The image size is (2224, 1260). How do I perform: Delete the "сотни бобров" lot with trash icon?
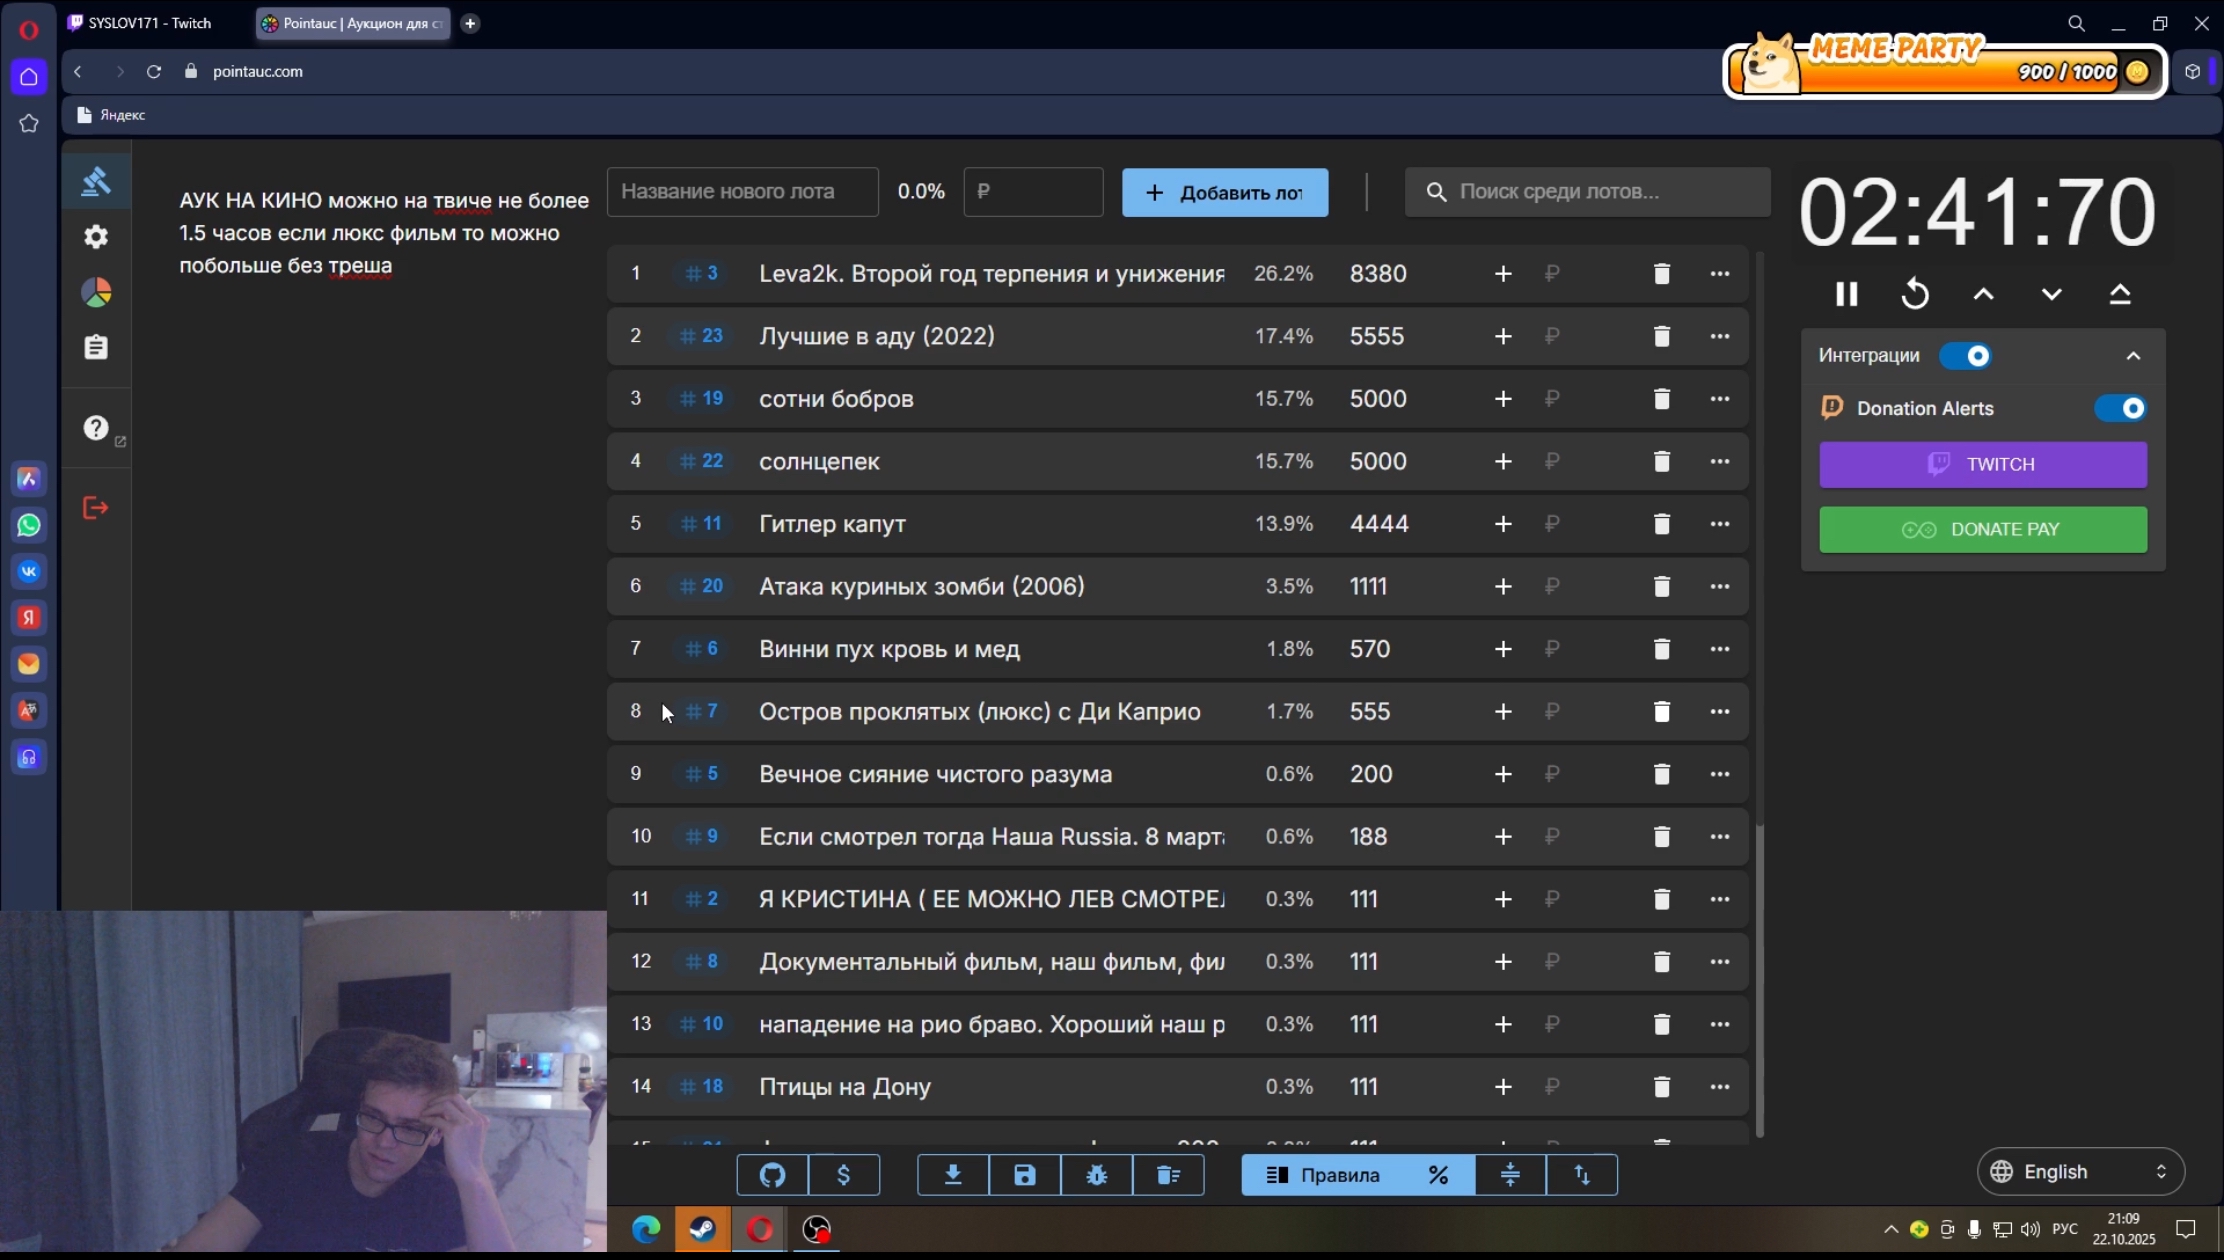pyautogui.click(x=1661, y=399)
